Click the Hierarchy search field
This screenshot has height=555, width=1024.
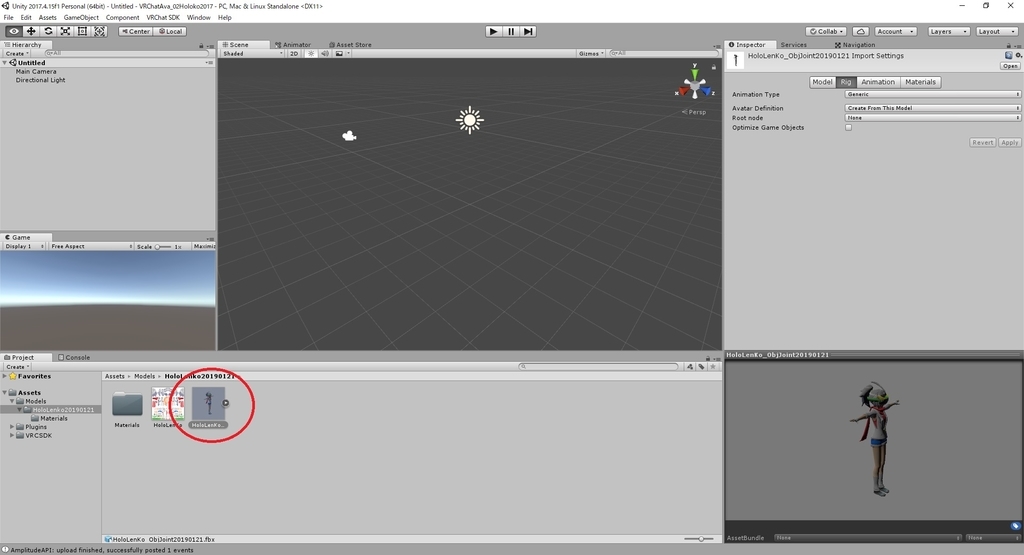[x=125, y=54]
